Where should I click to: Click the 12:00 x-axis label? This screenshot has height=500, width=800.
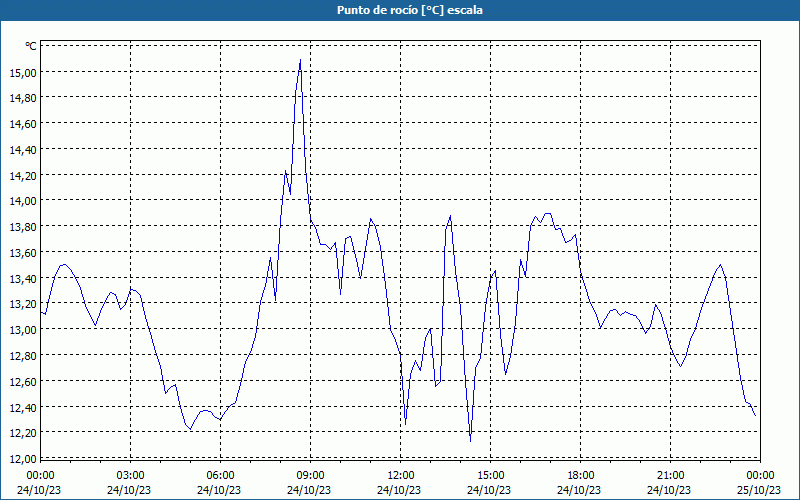(401, 476)
